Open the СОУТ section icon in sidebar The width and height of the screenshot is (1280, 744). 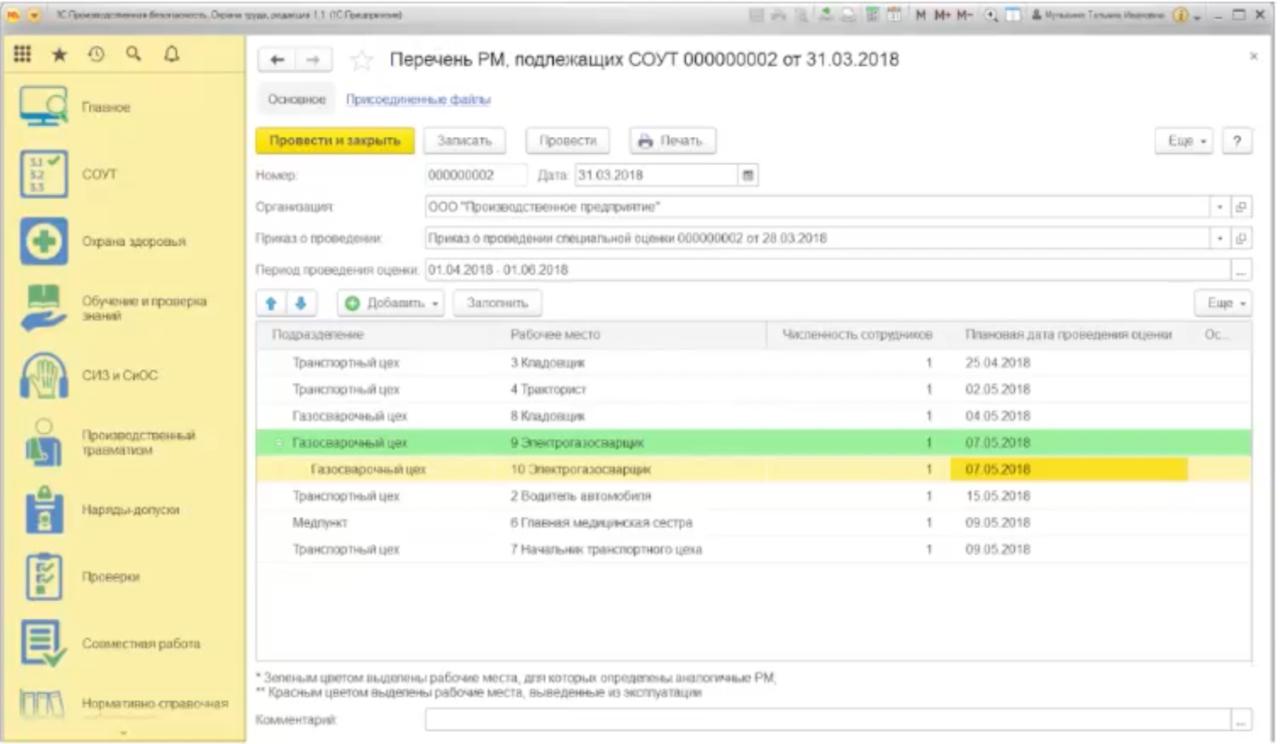(x=44, y=174)
